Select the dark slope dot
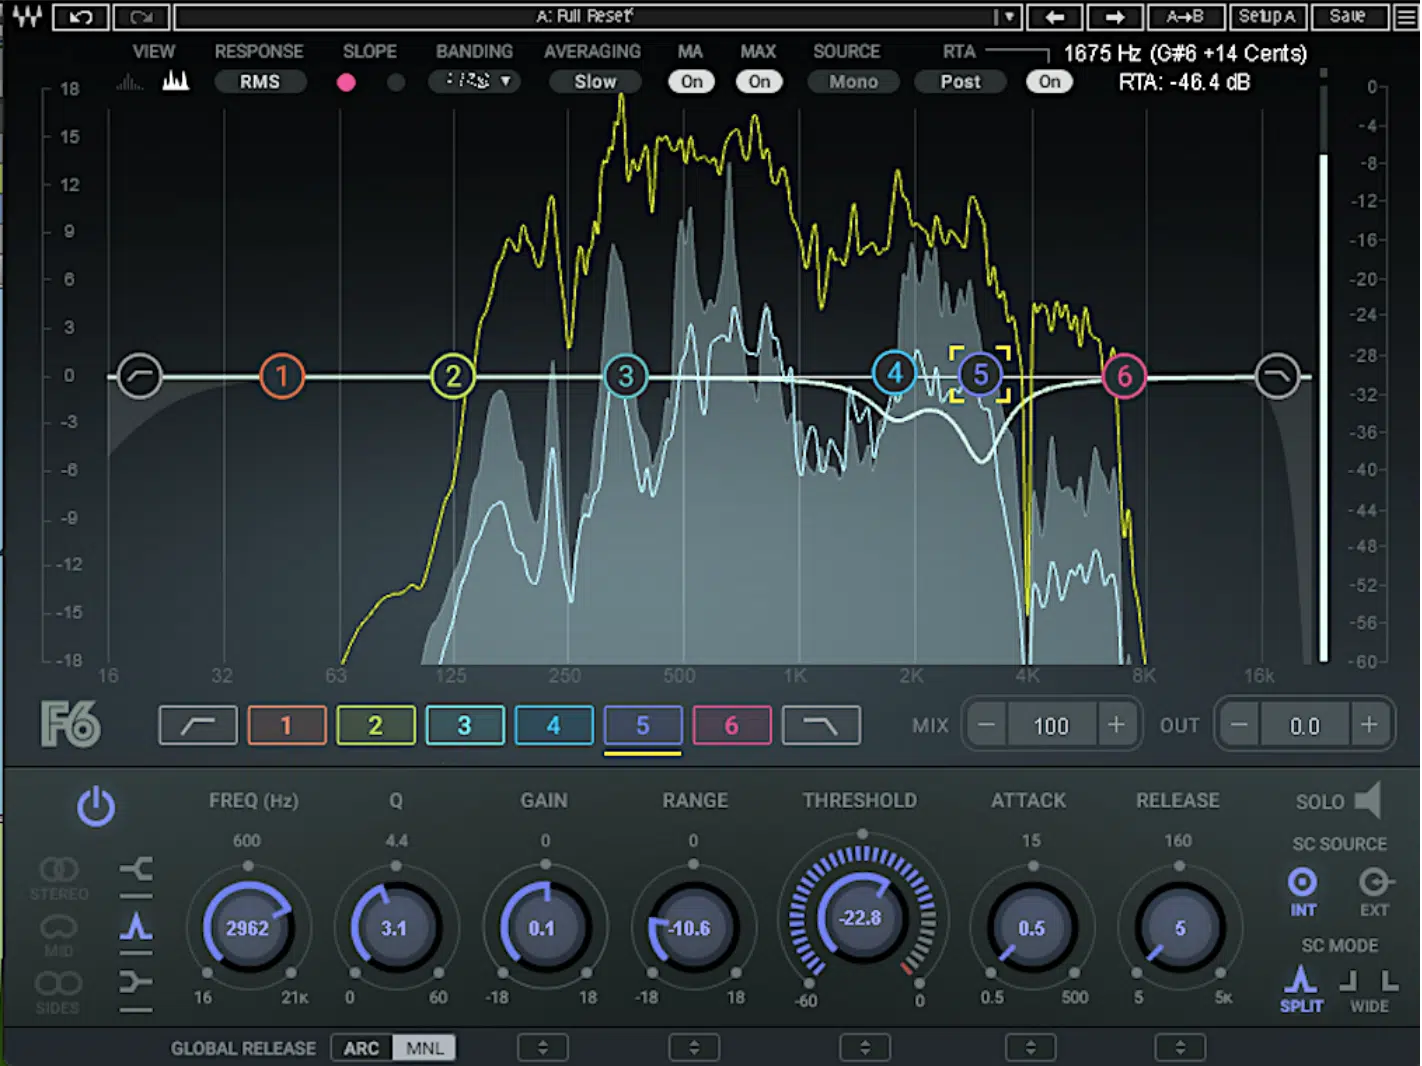This screenshot has height=1066, width=1422. tap(396, 82)
